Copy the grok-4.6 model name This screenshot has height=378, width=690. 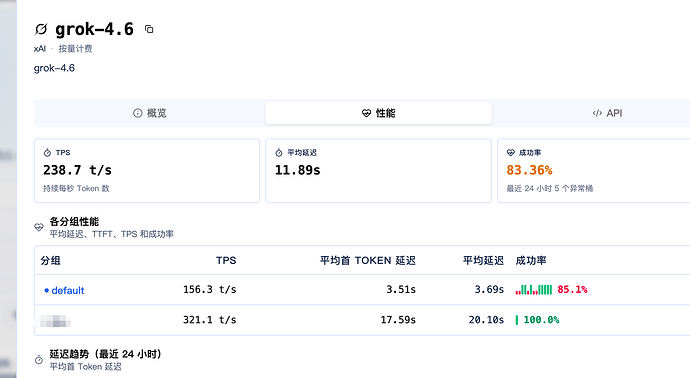click(x=149, y=29)
